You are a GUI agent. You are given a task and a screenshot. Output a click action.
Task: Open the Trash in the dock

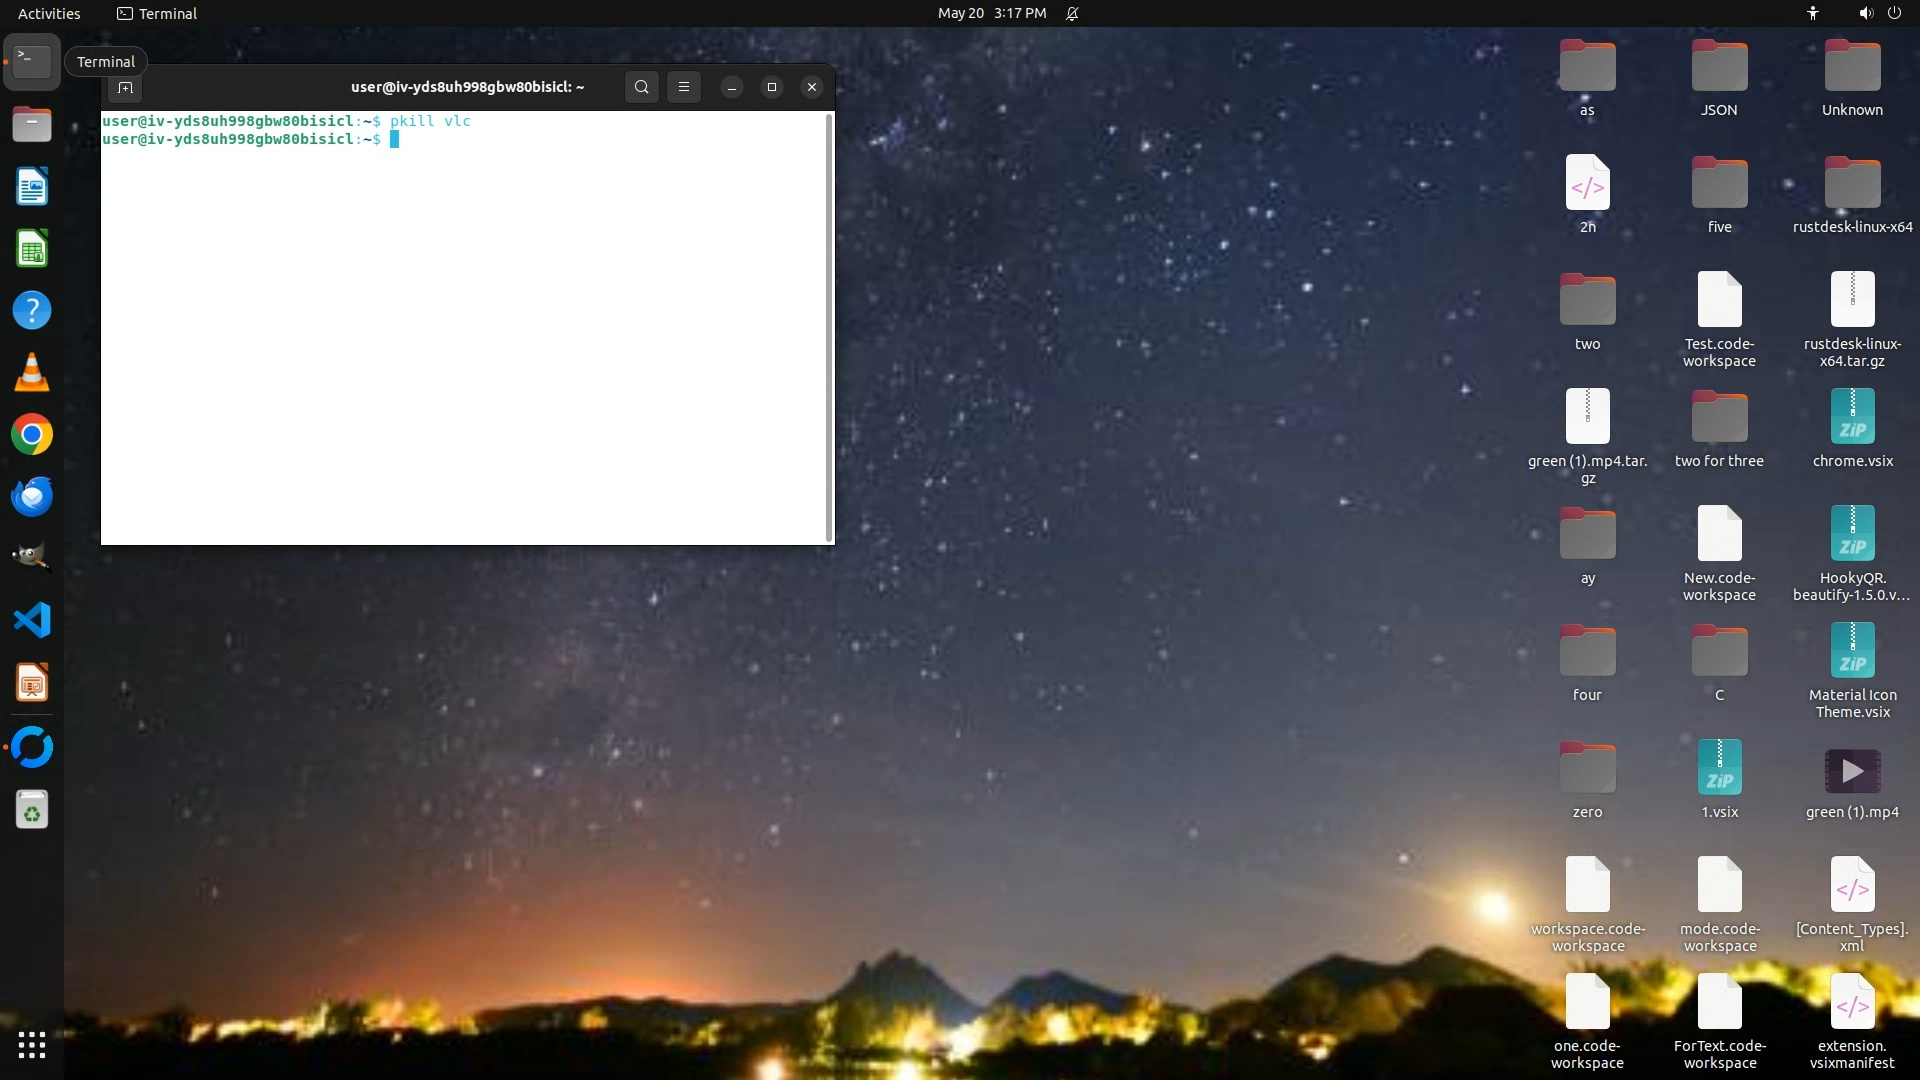tap(32, 810)
